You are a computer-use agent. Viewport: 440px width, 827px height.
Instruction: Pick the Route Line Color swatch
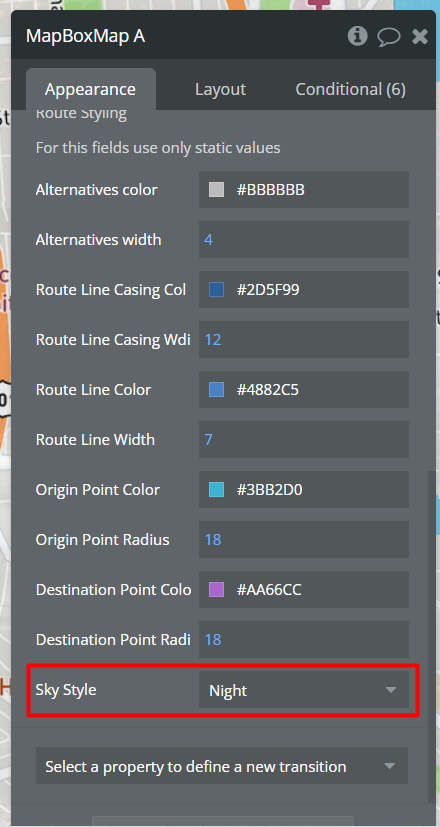click(216, 389)
